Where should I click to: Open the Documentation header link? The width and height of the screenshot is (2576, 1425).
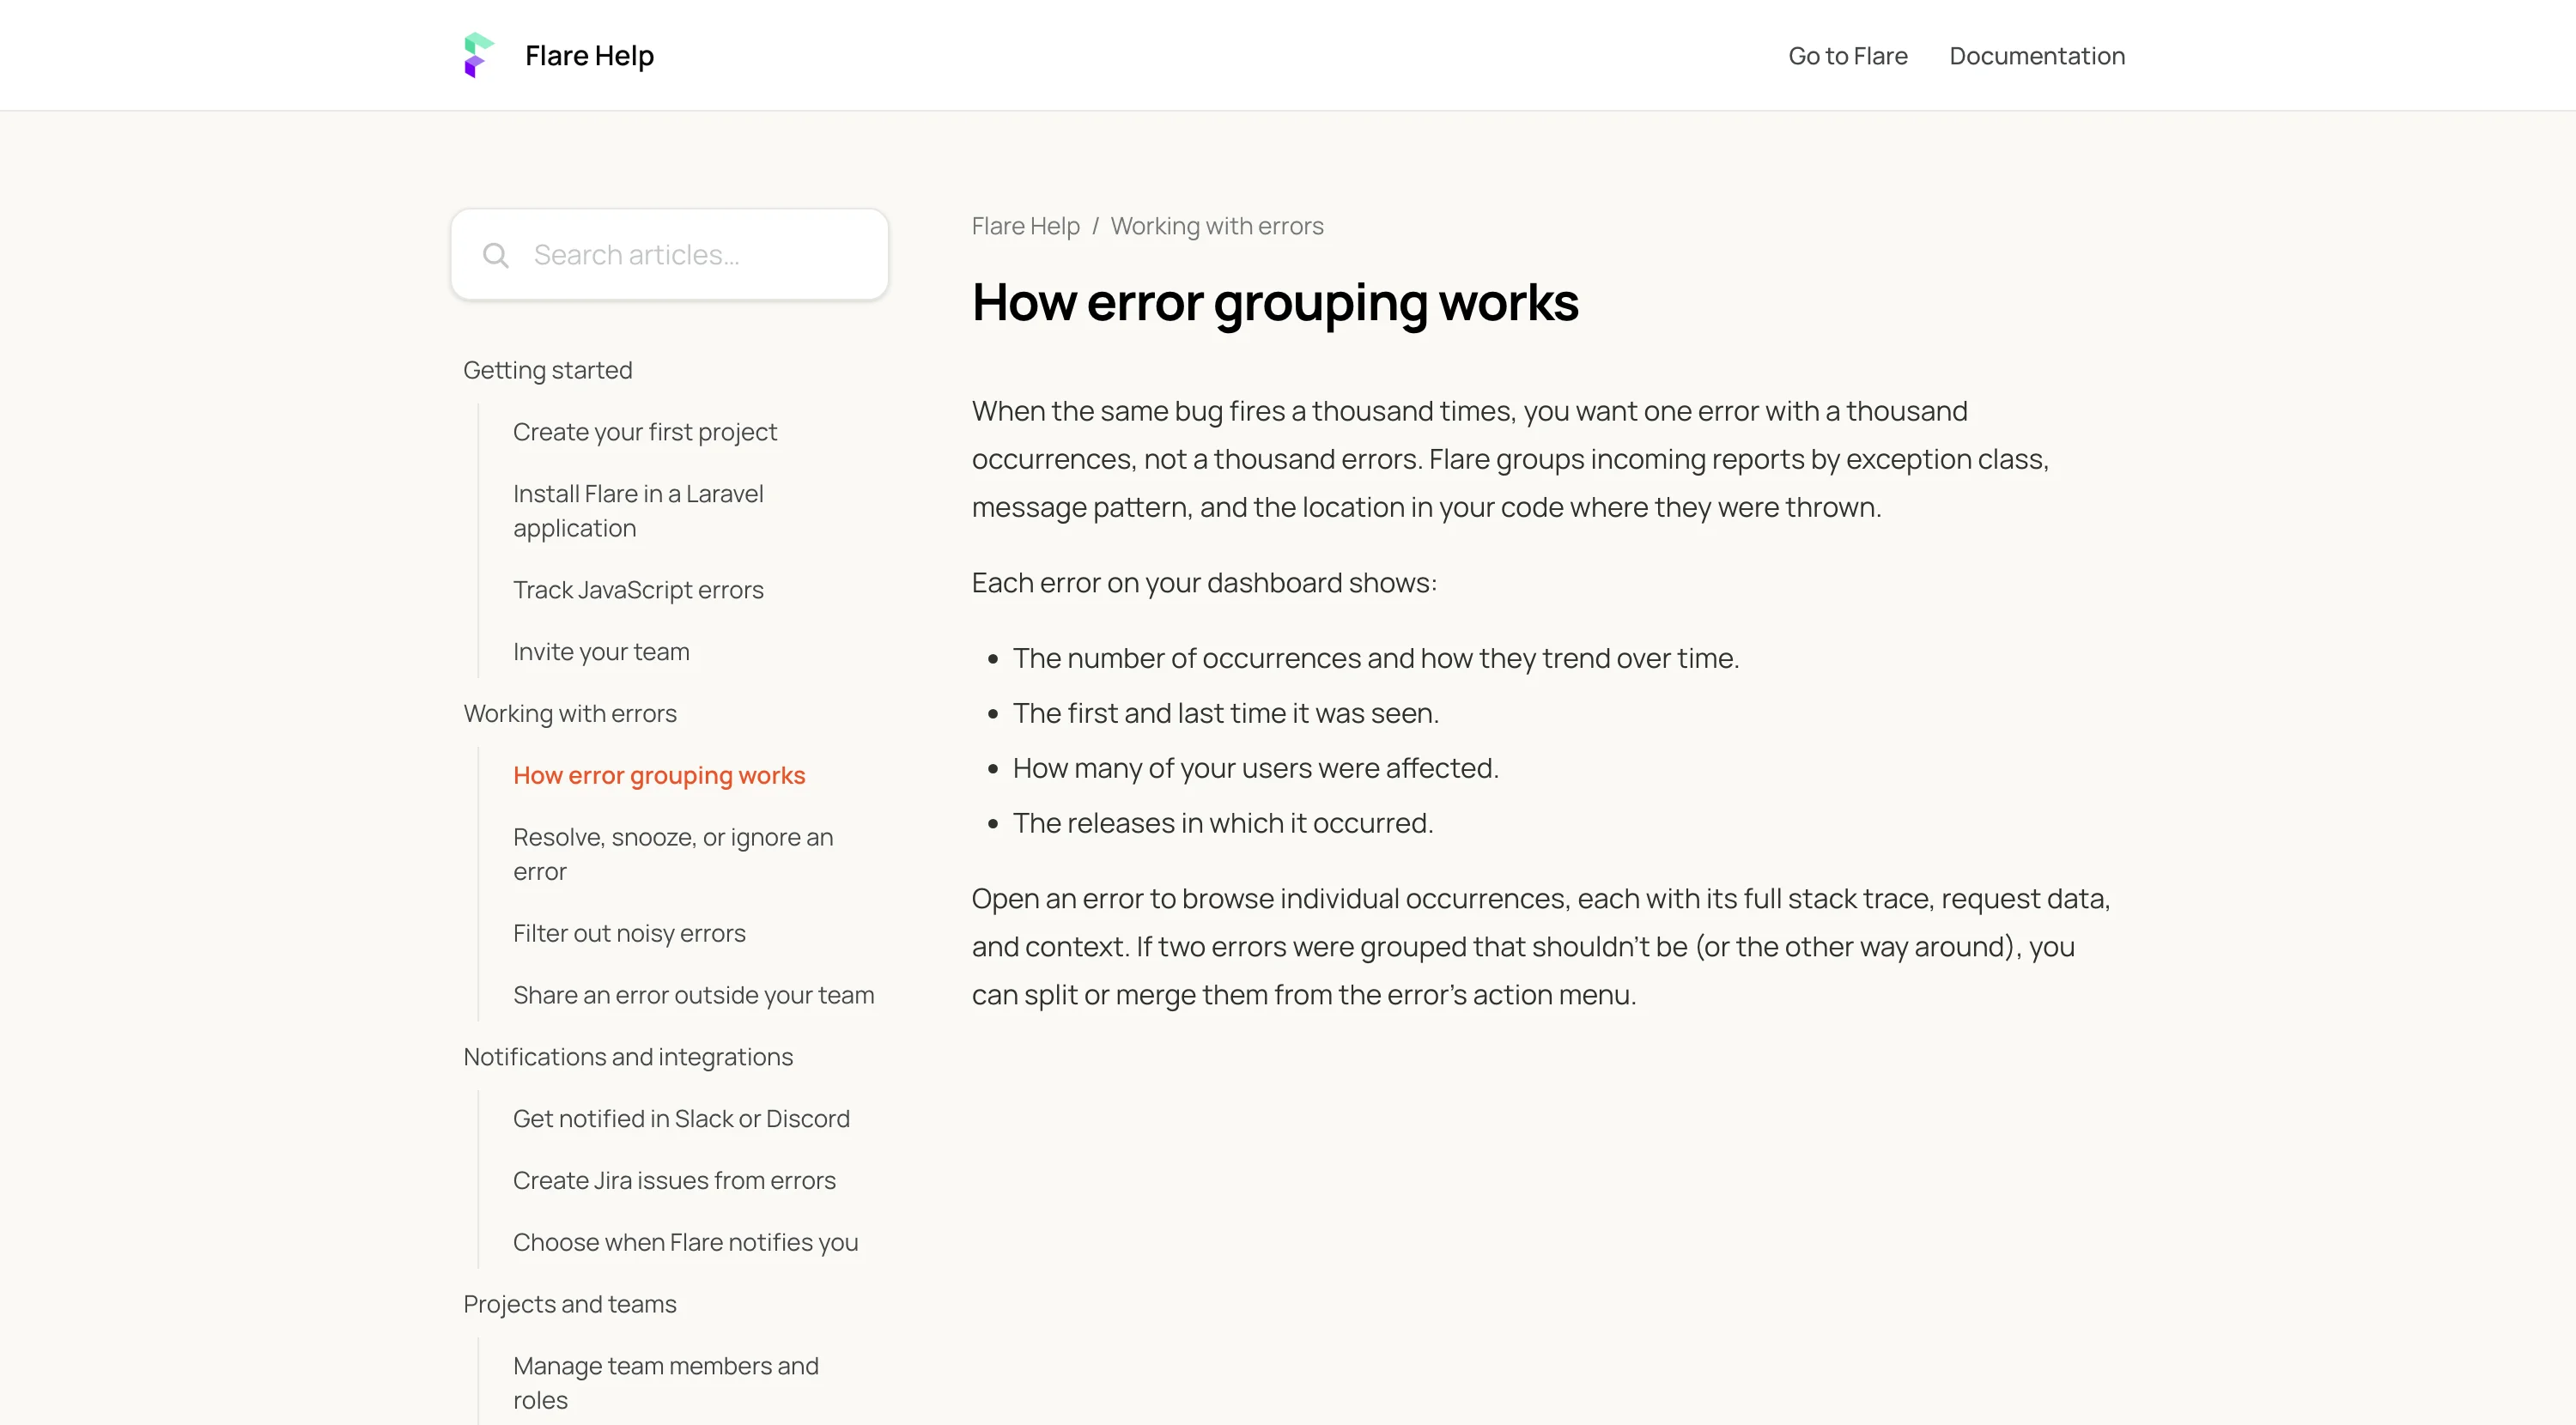2037,56
